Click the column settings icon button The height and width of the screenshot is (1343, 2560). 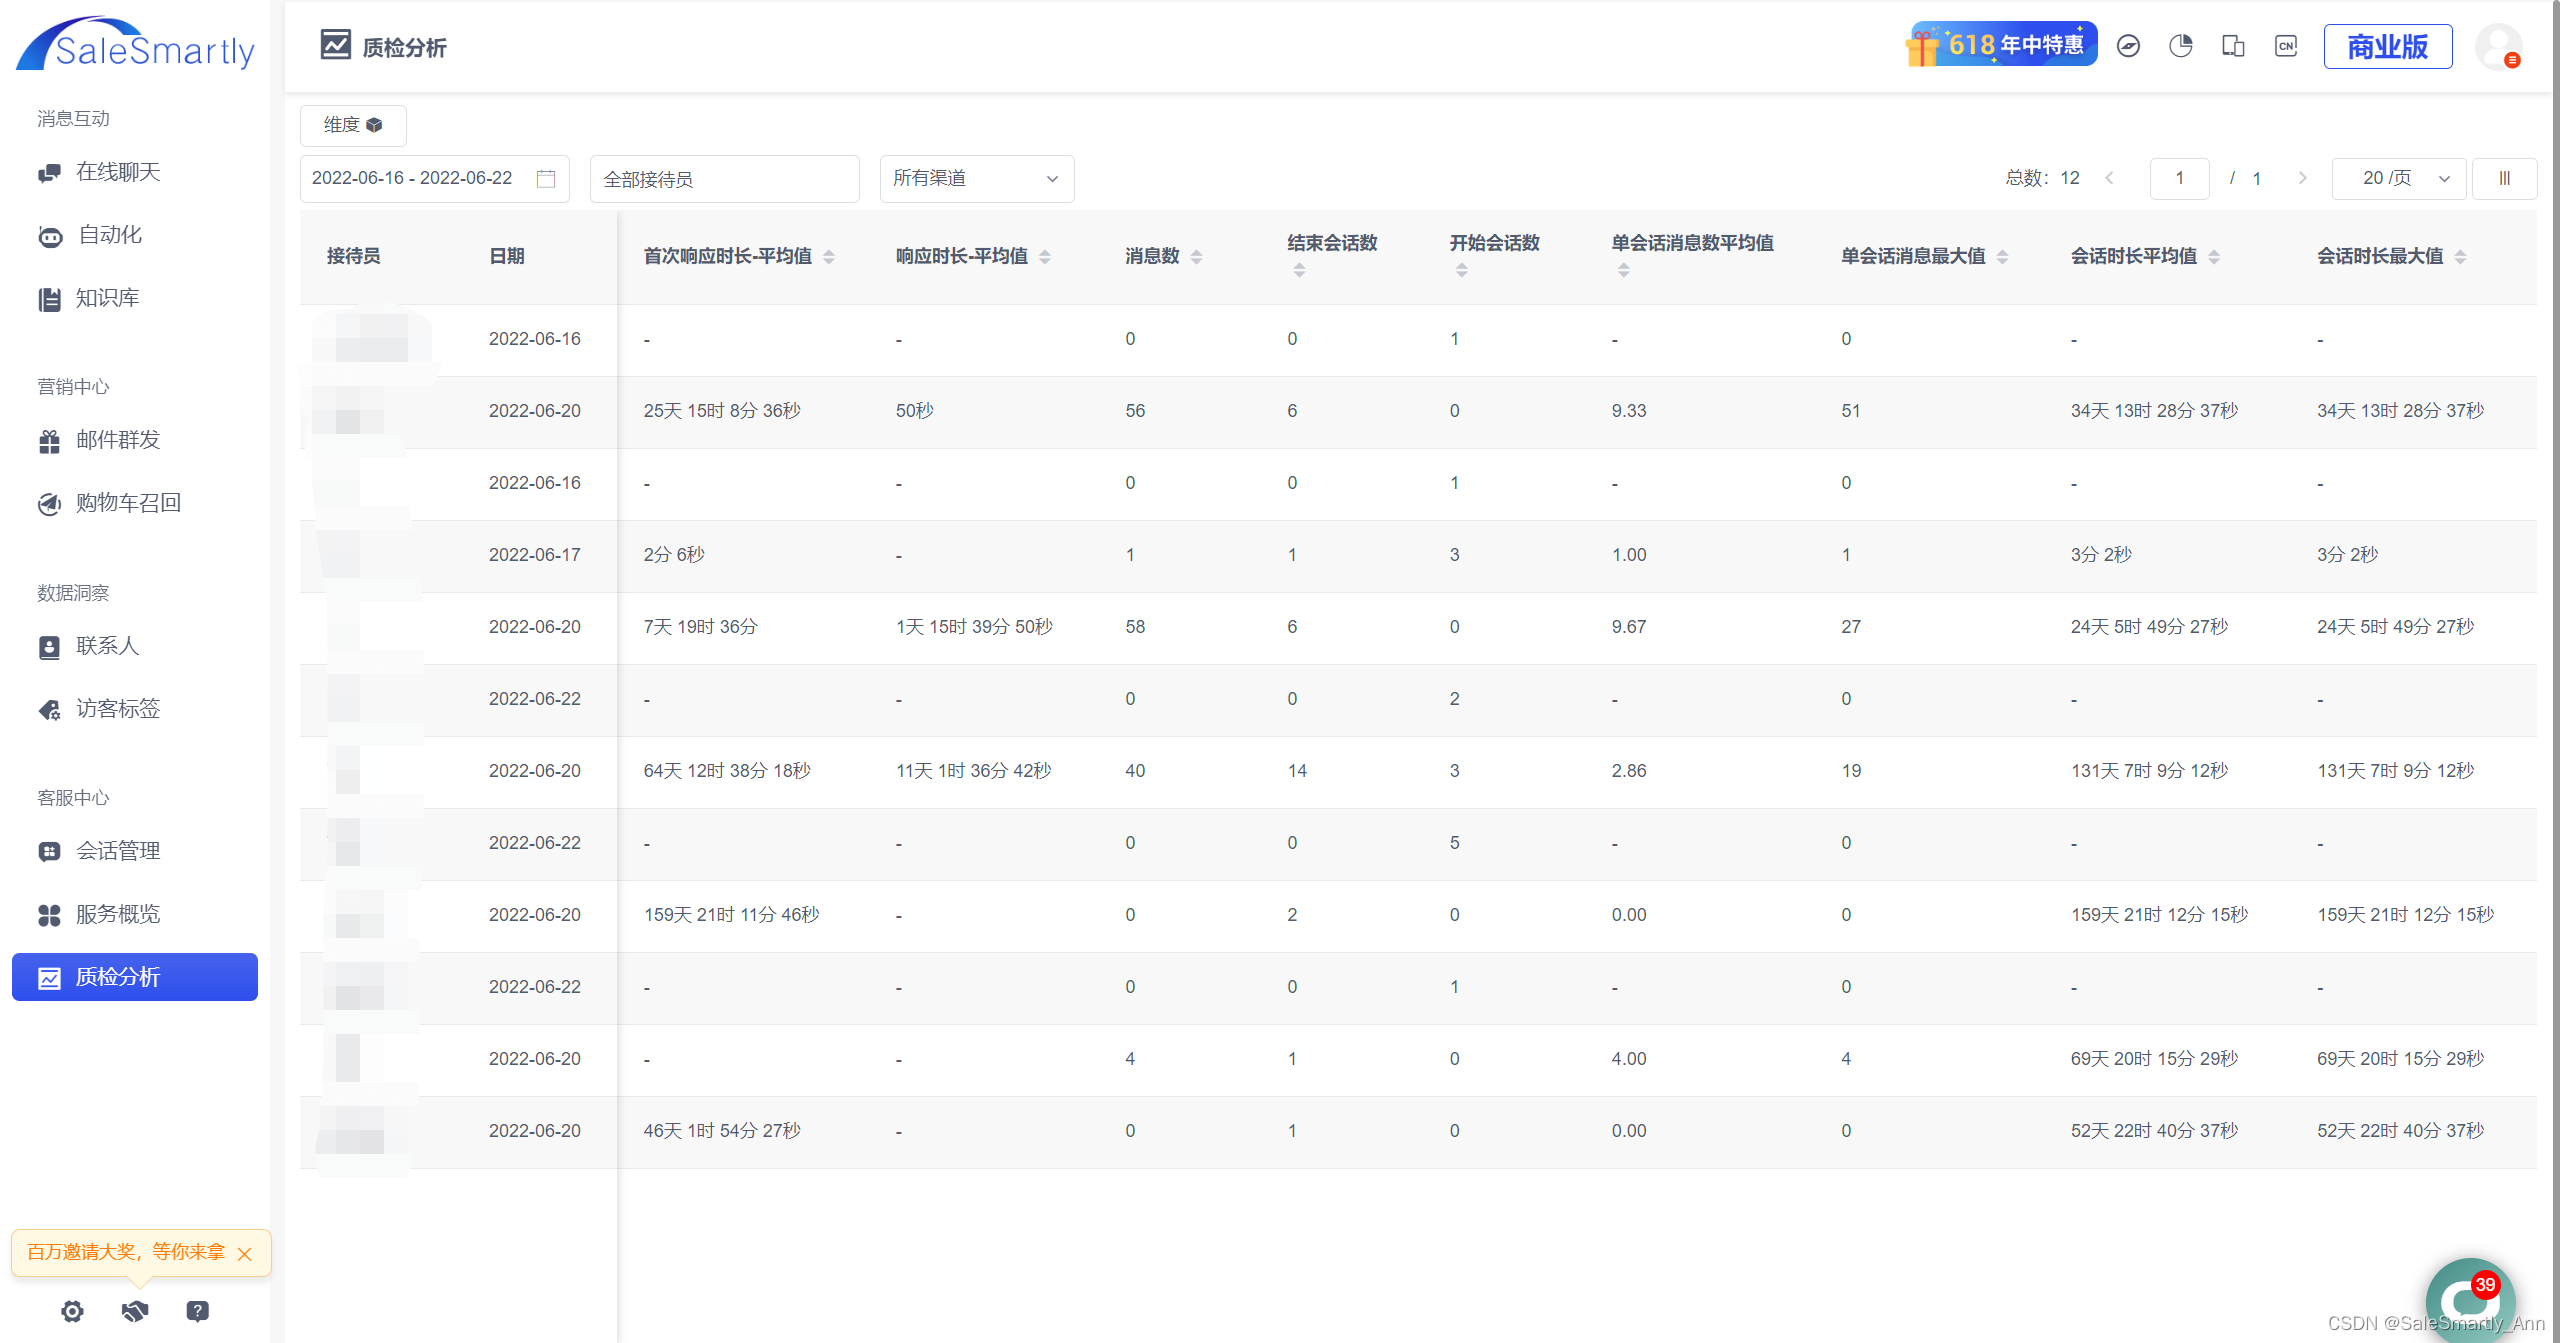pos(2504,178)
